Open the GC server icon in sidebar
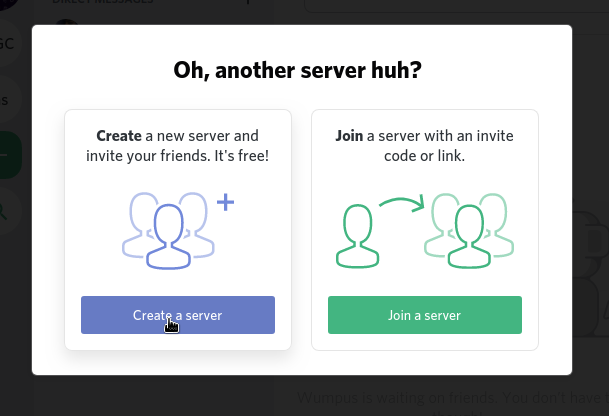The height and width of the screenshot is (416, 609). pos(9,44)
